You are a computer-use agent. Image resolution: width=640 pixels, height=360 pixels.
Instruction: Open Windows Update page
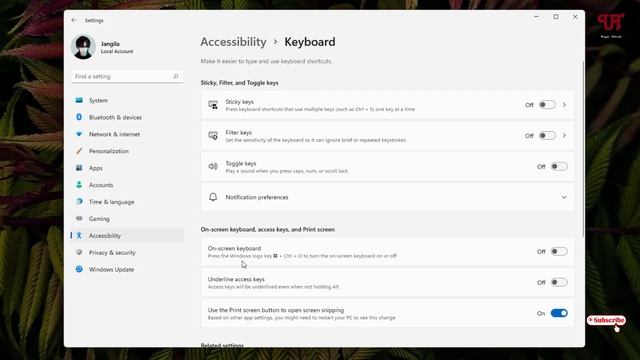click(127, 269)
